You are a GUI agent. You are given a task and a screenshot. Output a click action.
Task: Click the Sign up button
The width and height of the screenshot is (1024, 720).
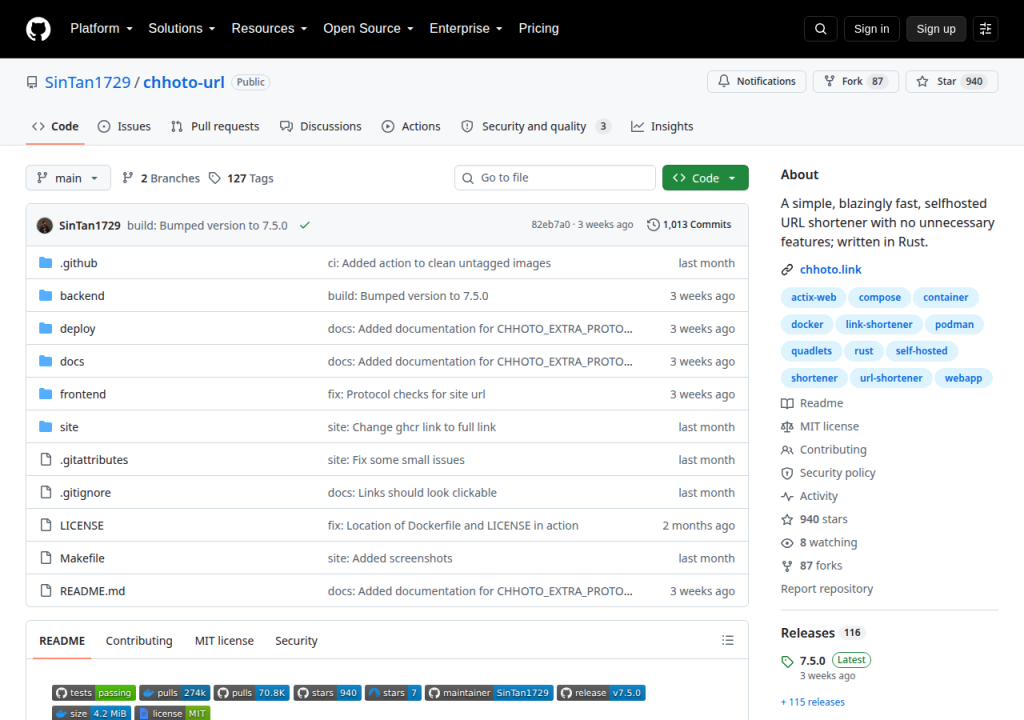[x=935, y=29]
